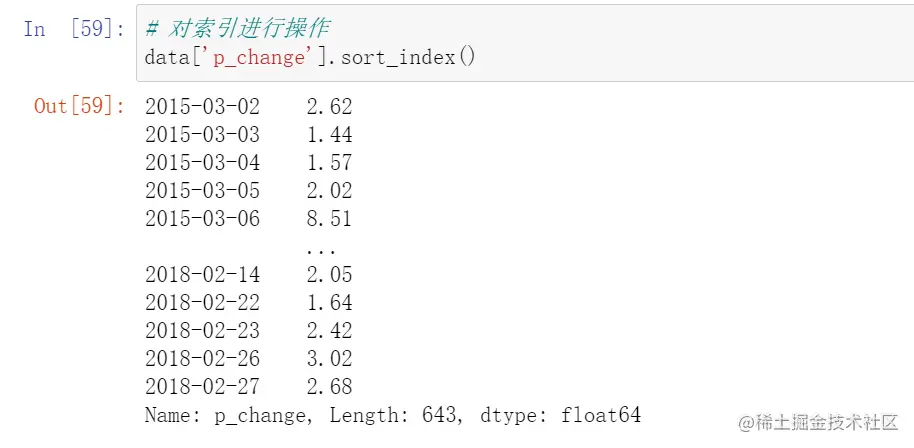This screenshot has height=448, width=914.
Task: Click the 2015-03-02 date in output
Action: click(x=202, y=106)
